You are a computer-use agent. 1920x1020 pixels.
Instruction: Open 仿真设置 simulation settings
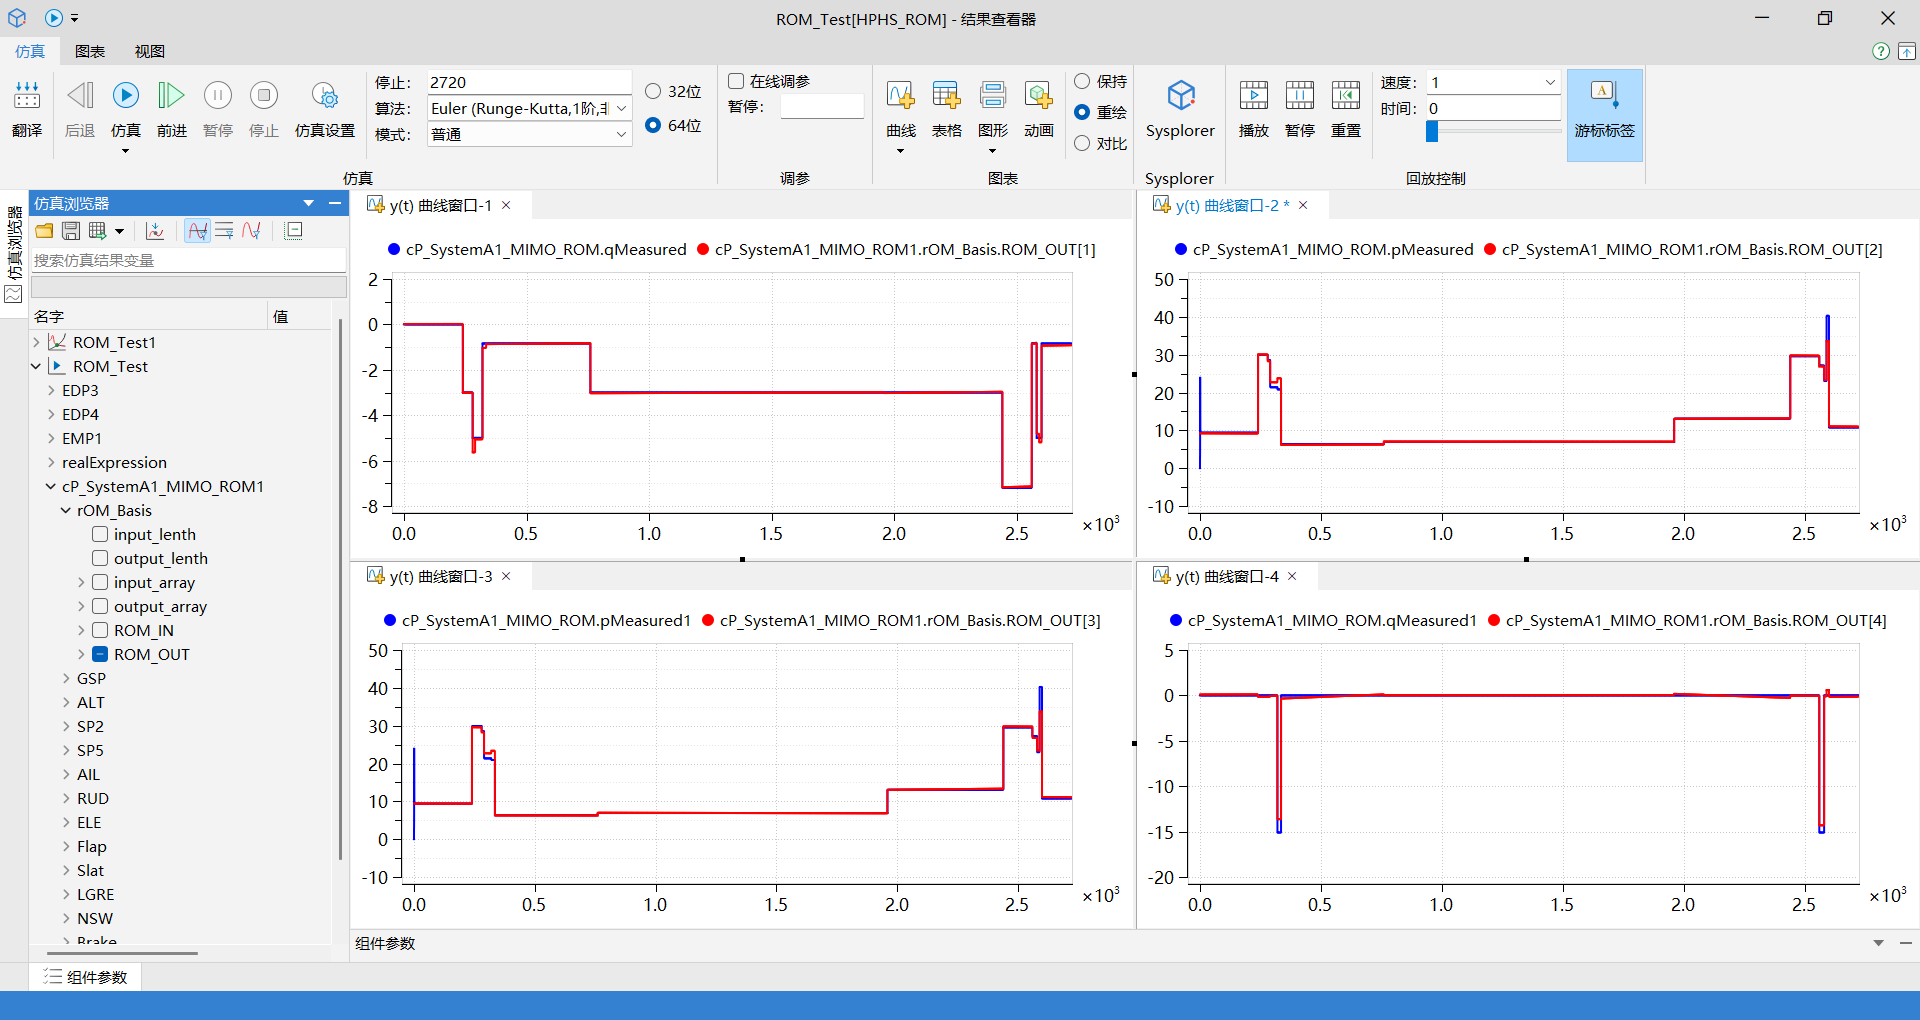[324, 97]
